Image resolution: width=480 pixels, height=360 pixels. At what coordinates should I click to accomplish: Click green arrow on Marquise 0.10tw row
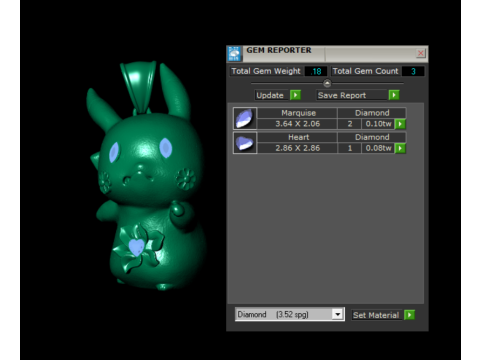pyautogui.click(x=400, y=124)
